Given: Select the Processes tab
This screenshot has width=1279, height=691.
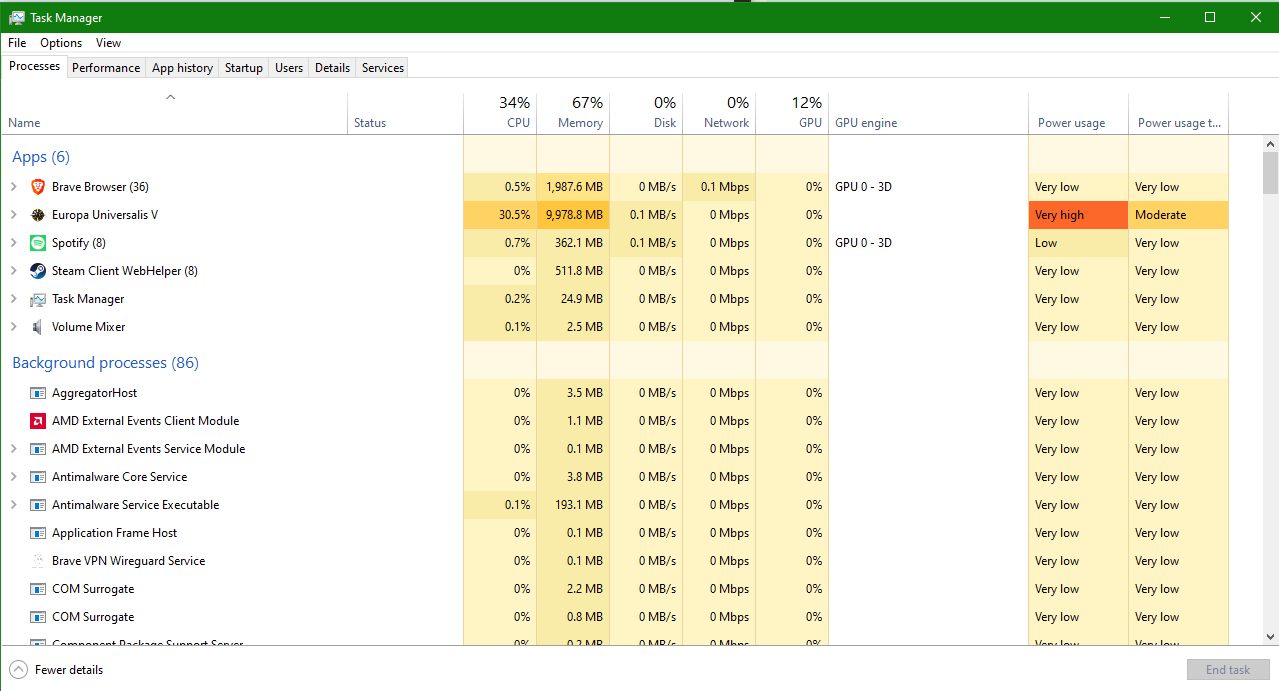Looking at the screenshot, I should pos(35,66).
